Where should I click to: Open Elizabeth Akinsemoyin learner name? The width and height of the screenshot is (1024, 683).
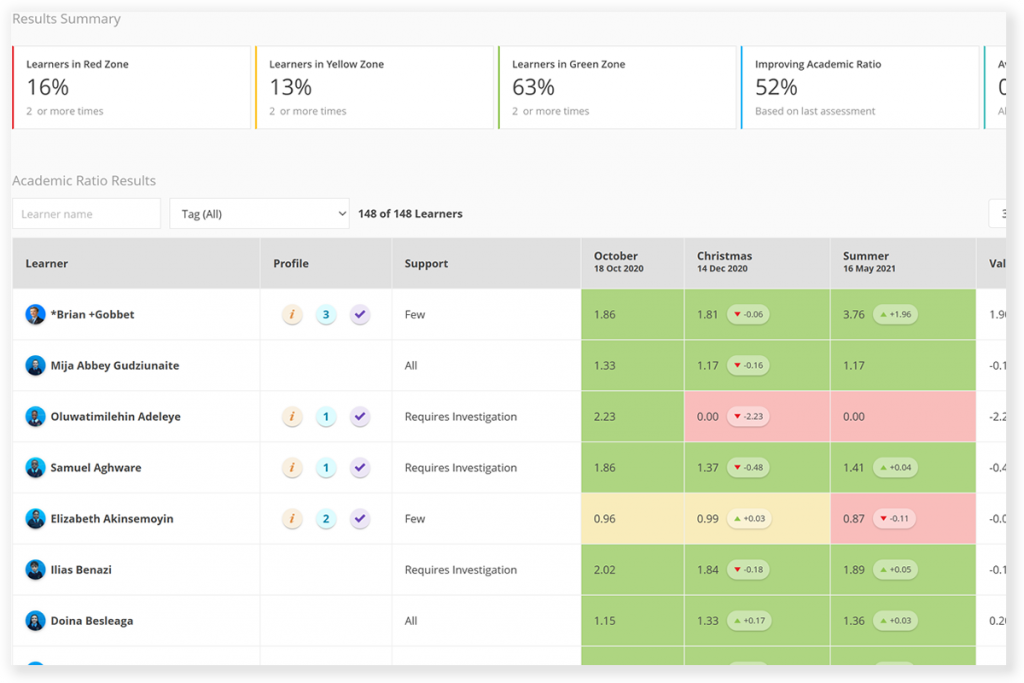point(112,519)
